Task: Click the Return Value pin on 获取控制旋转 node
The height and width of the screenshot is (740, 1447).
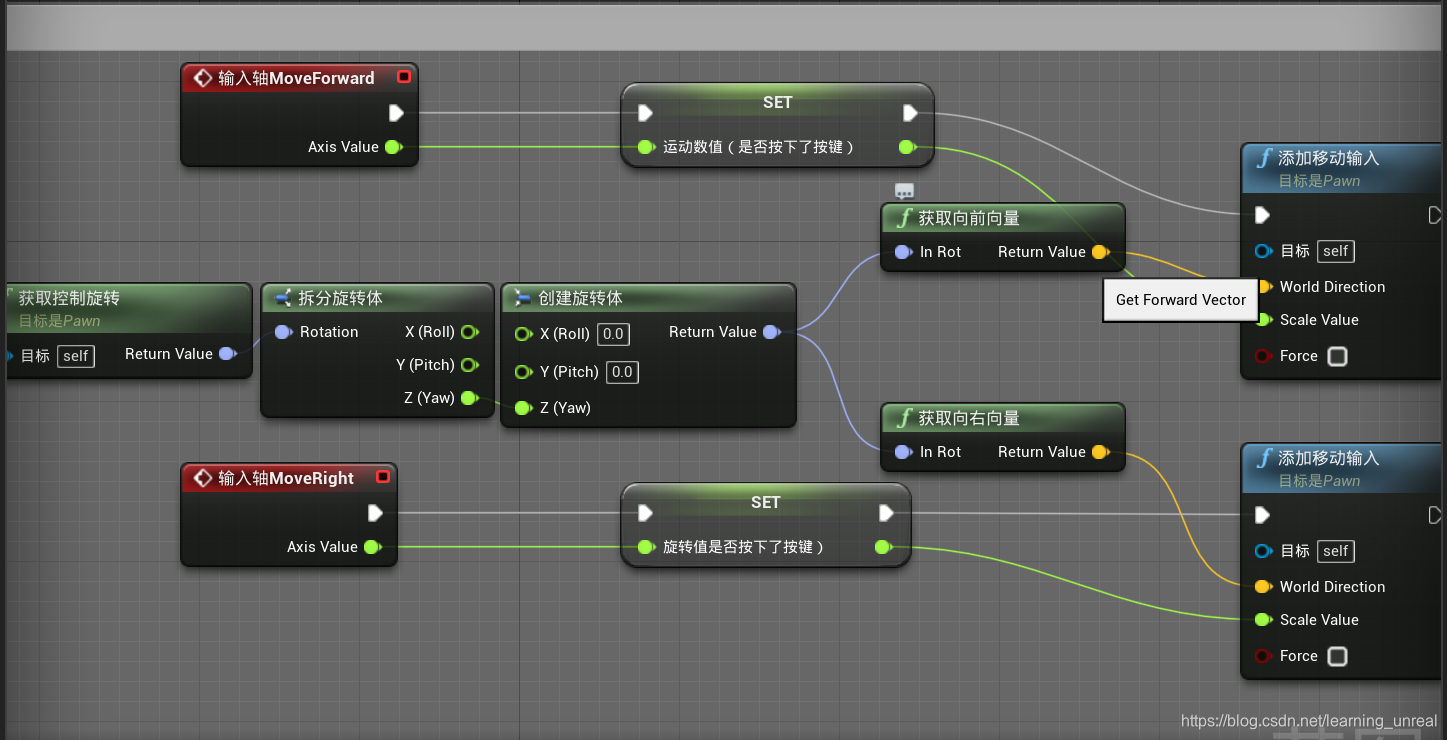Action: 227,354
